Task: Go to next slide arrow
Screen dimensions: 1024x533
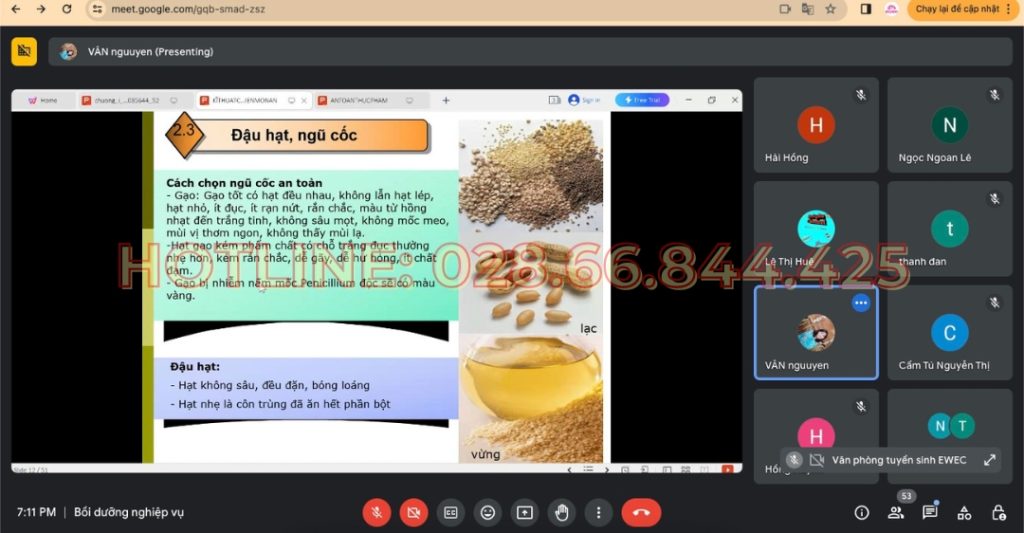Action: pos(607,469)
